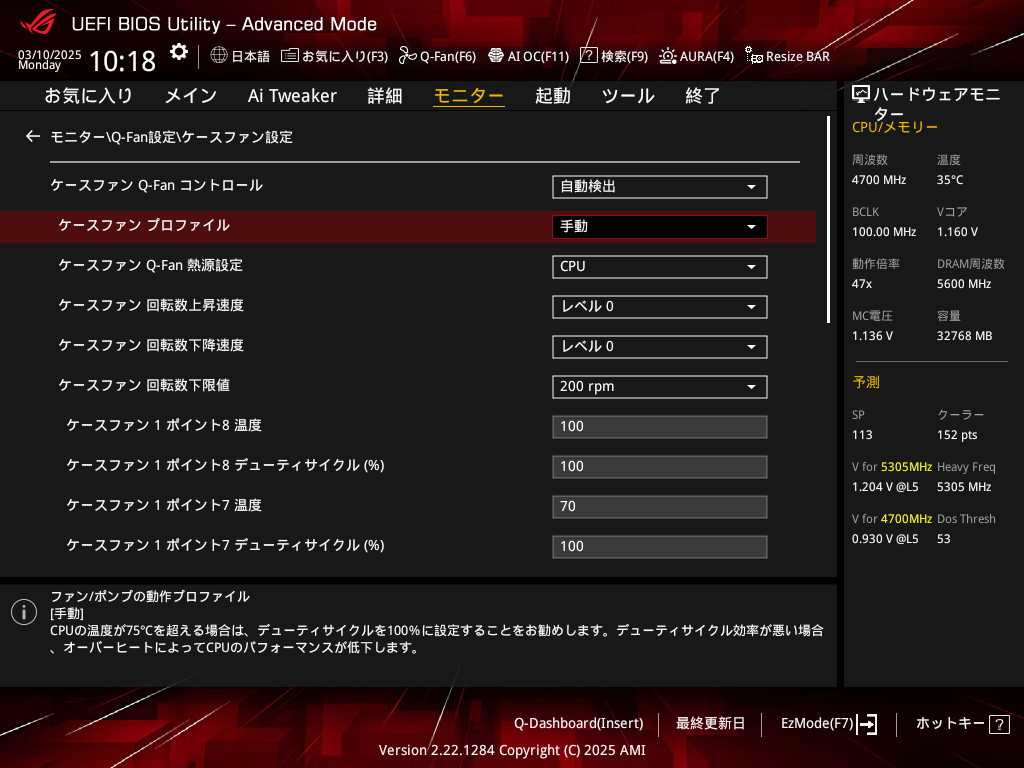Click the date 03/10/2025 Monday
The image size is (1024, 768).
pos(50,59)
